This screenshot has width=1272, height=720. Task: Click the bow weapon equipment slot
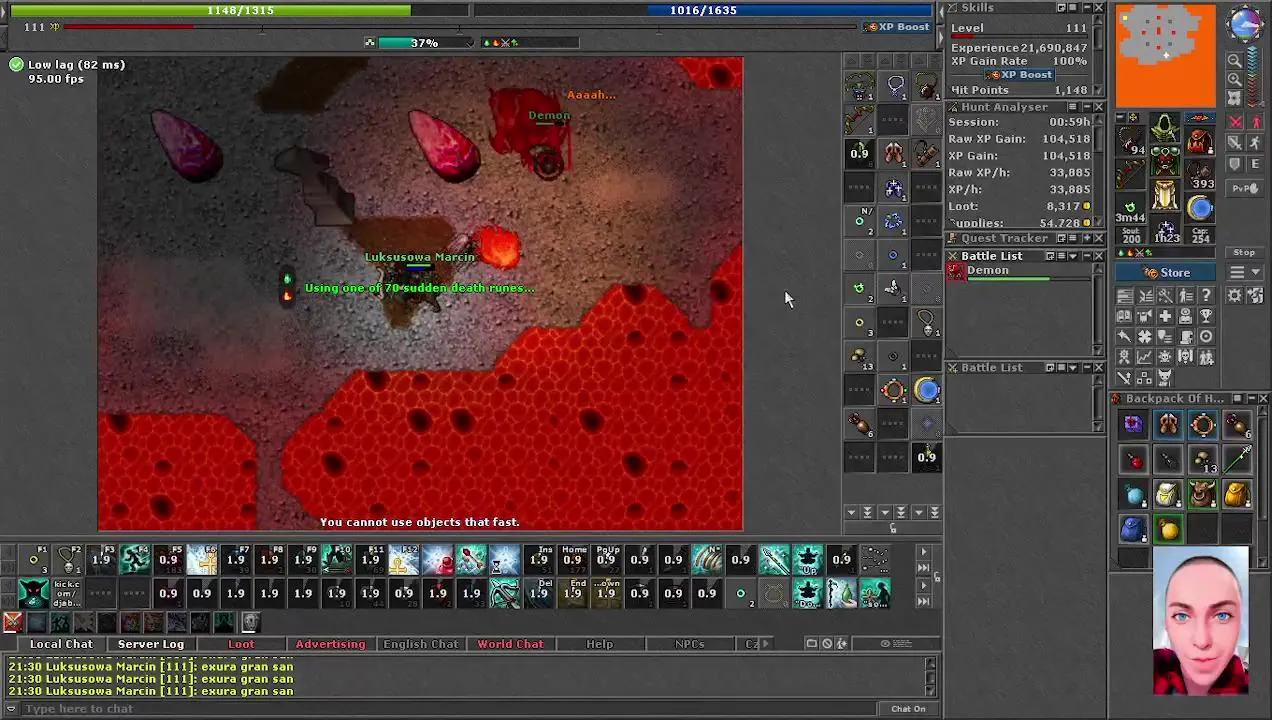(x=1131, y=174)
